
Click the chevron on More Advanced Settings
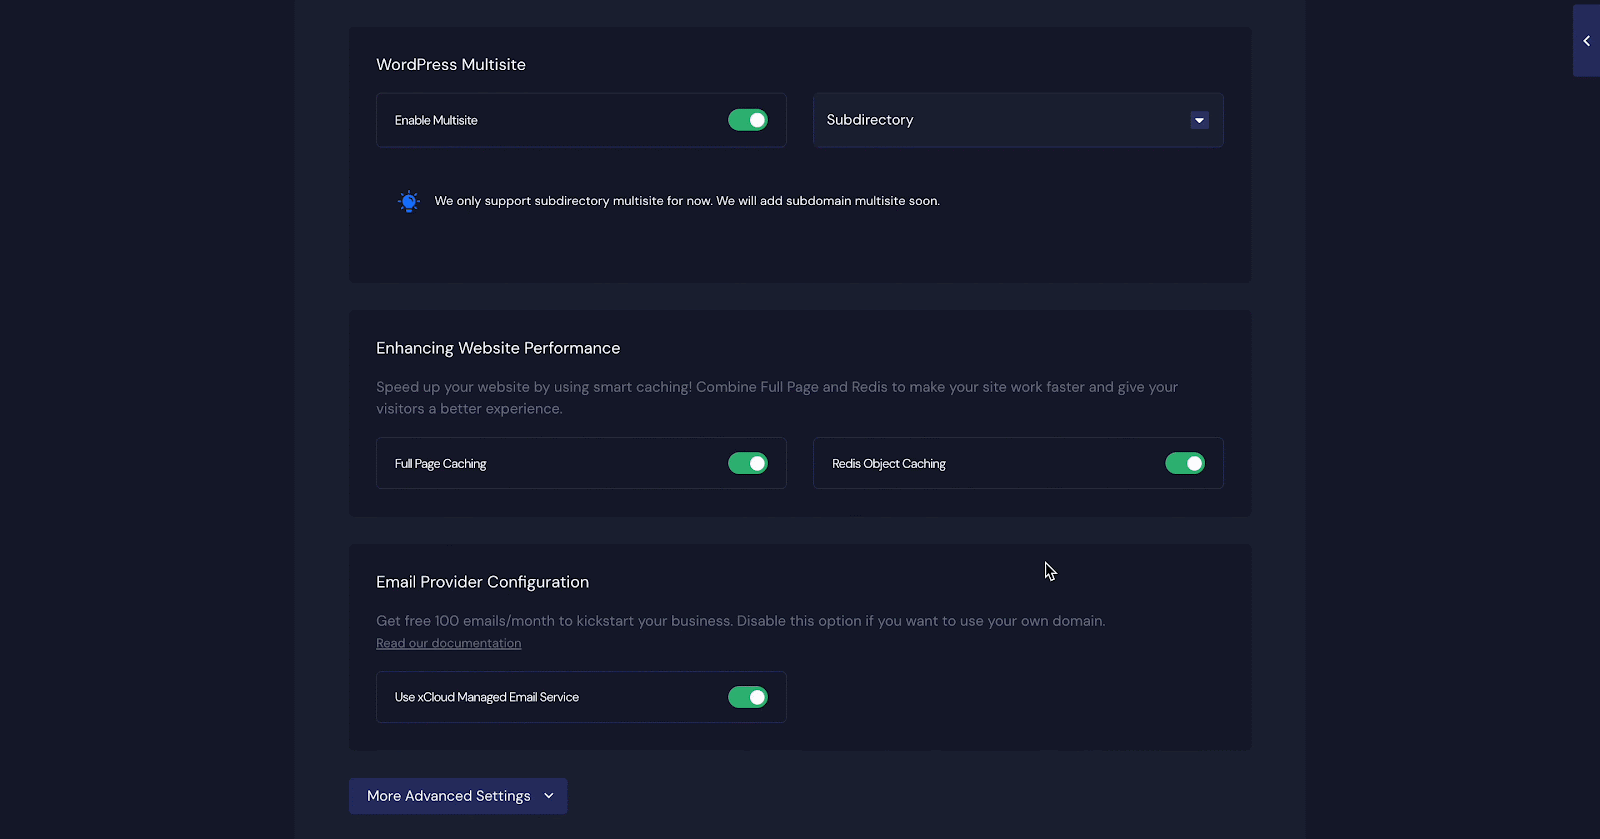pos(549,796)
